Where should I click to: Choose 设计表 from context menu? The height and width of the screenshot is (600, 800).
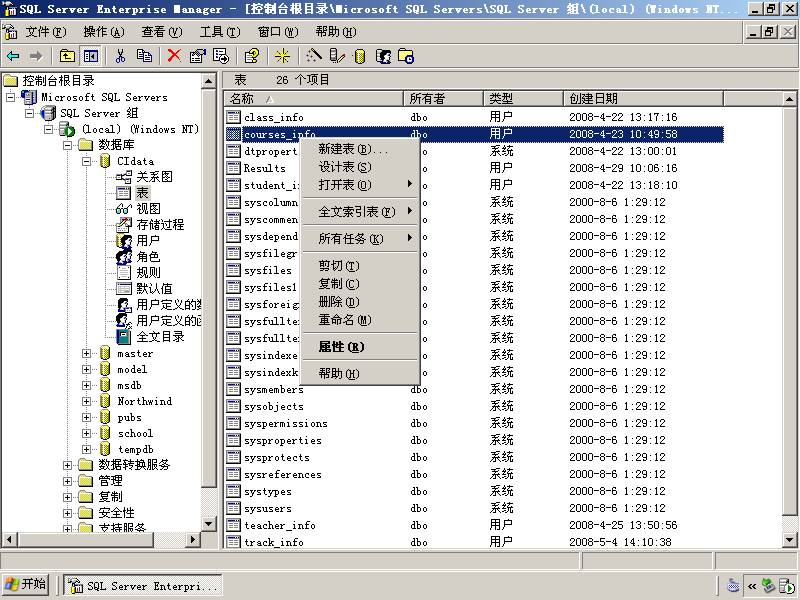point(360,167)
